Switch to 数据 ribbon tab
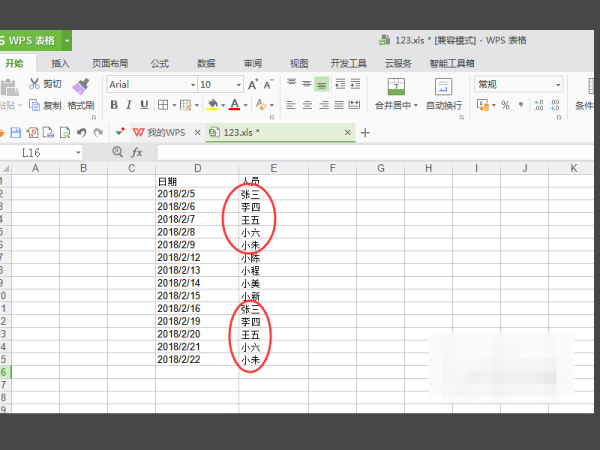600x450 pixels. click(206, 63)
